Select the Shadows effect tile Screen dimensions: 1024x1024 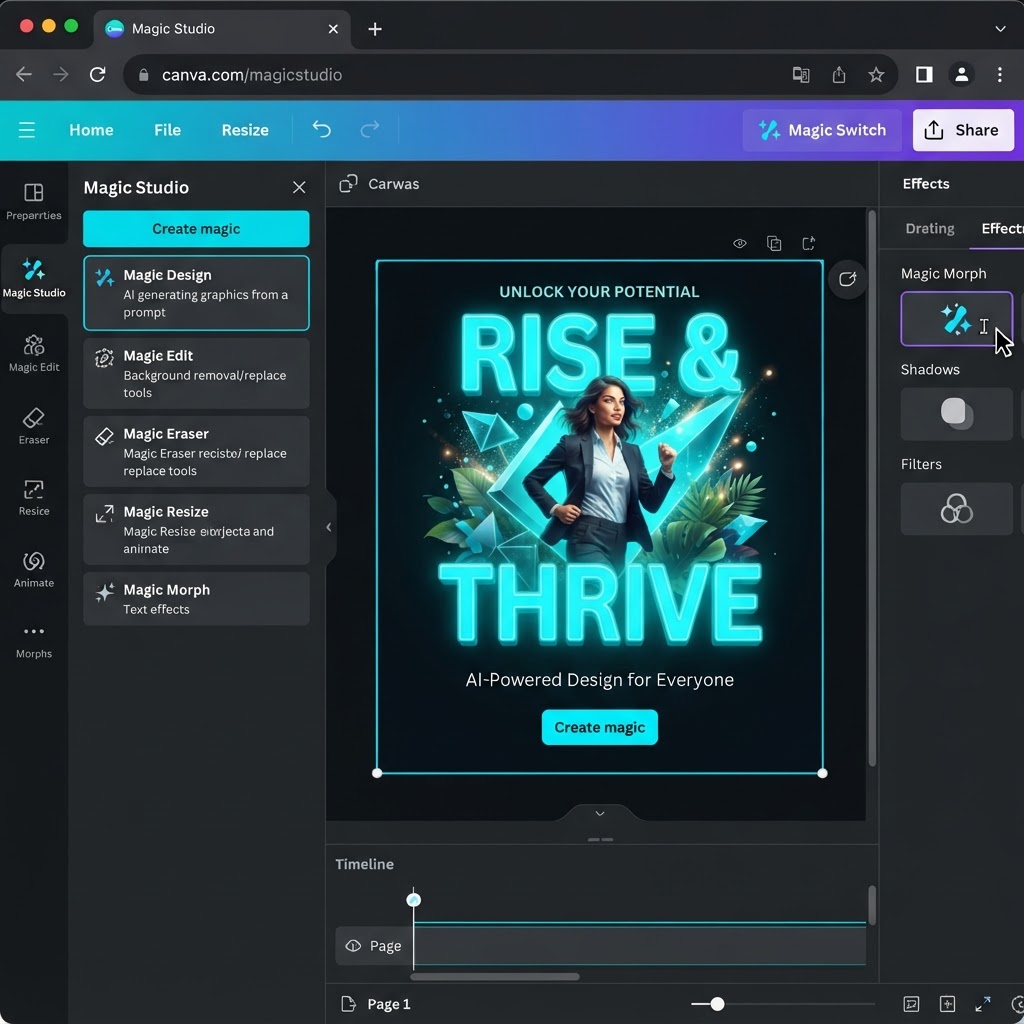coord(956,414)
